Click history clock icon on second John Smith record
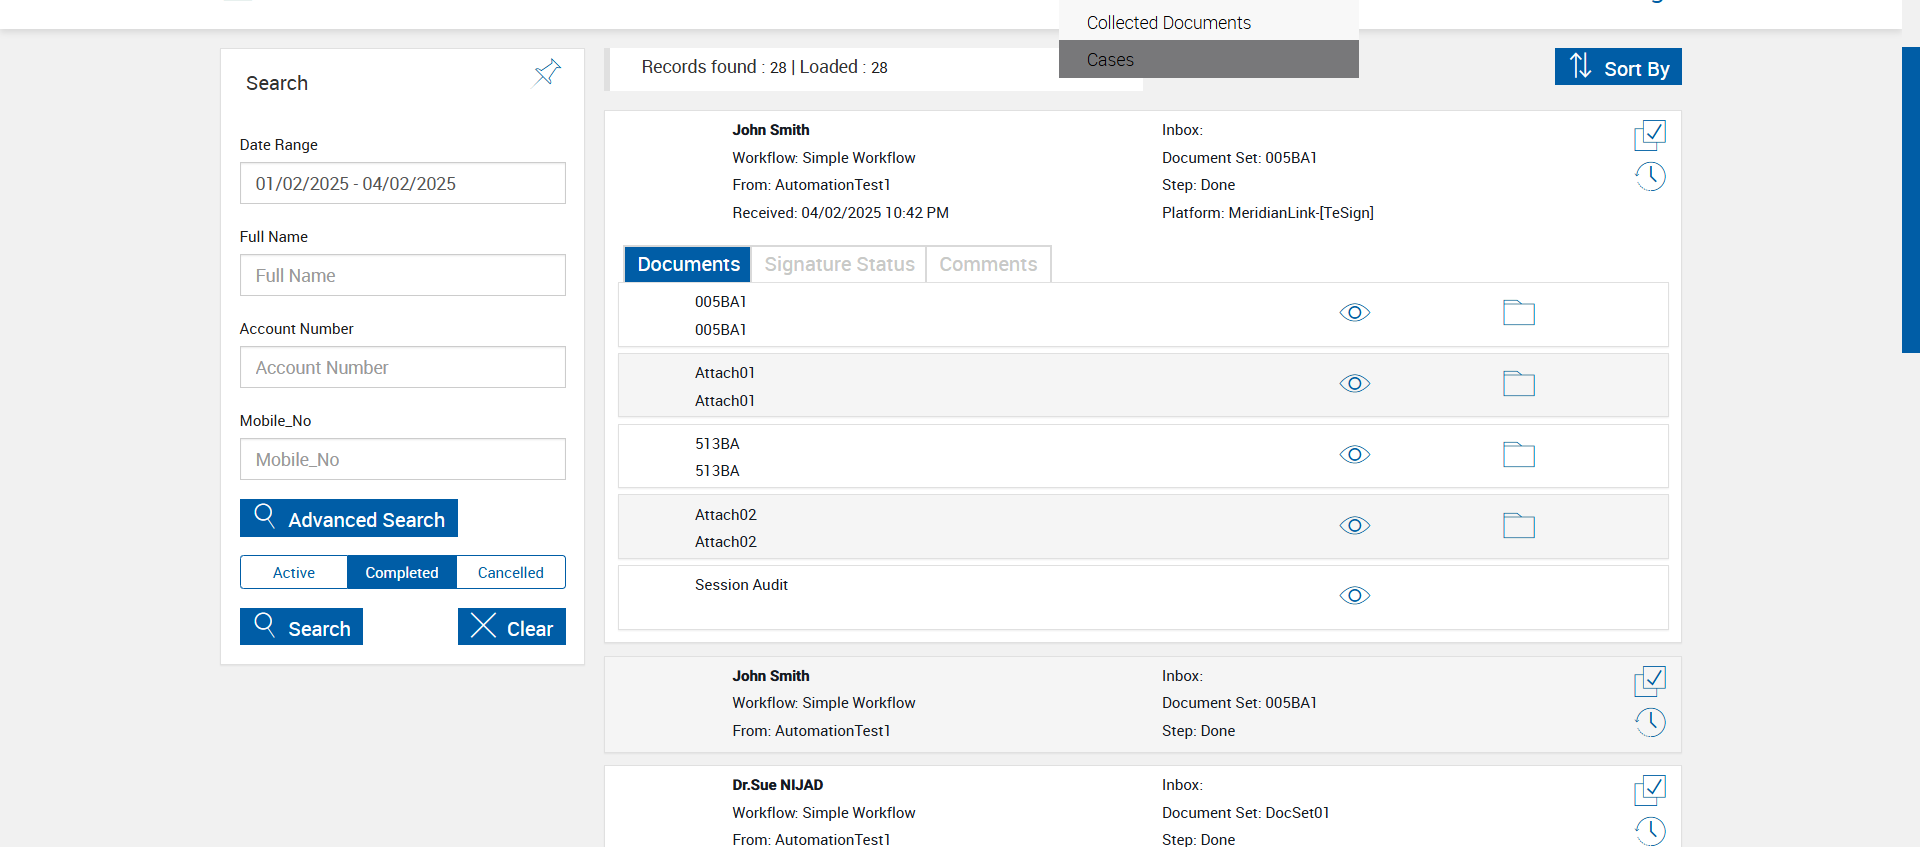The width and height of the screenshot is (1920, 847). point(1650,722)
